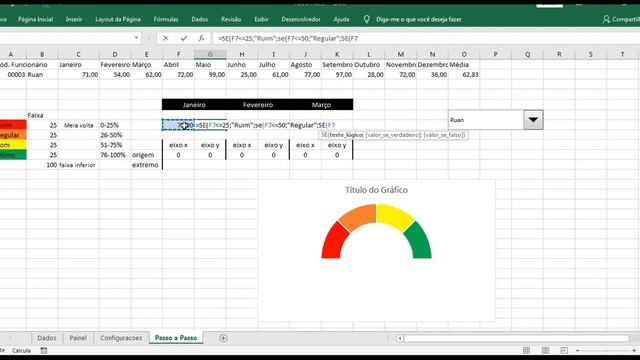Click the extremo label cell
The image size is (640, 360).
point(147,165)
